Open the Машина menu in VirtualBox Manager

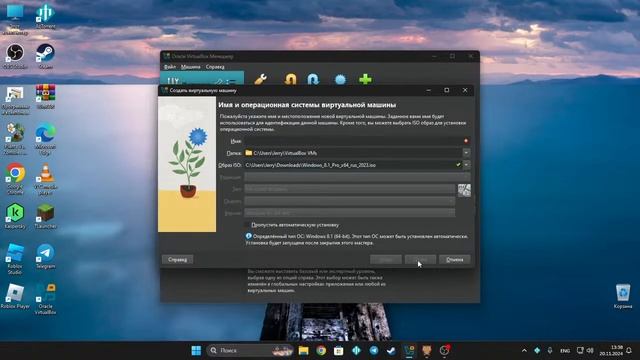point(191,67)
